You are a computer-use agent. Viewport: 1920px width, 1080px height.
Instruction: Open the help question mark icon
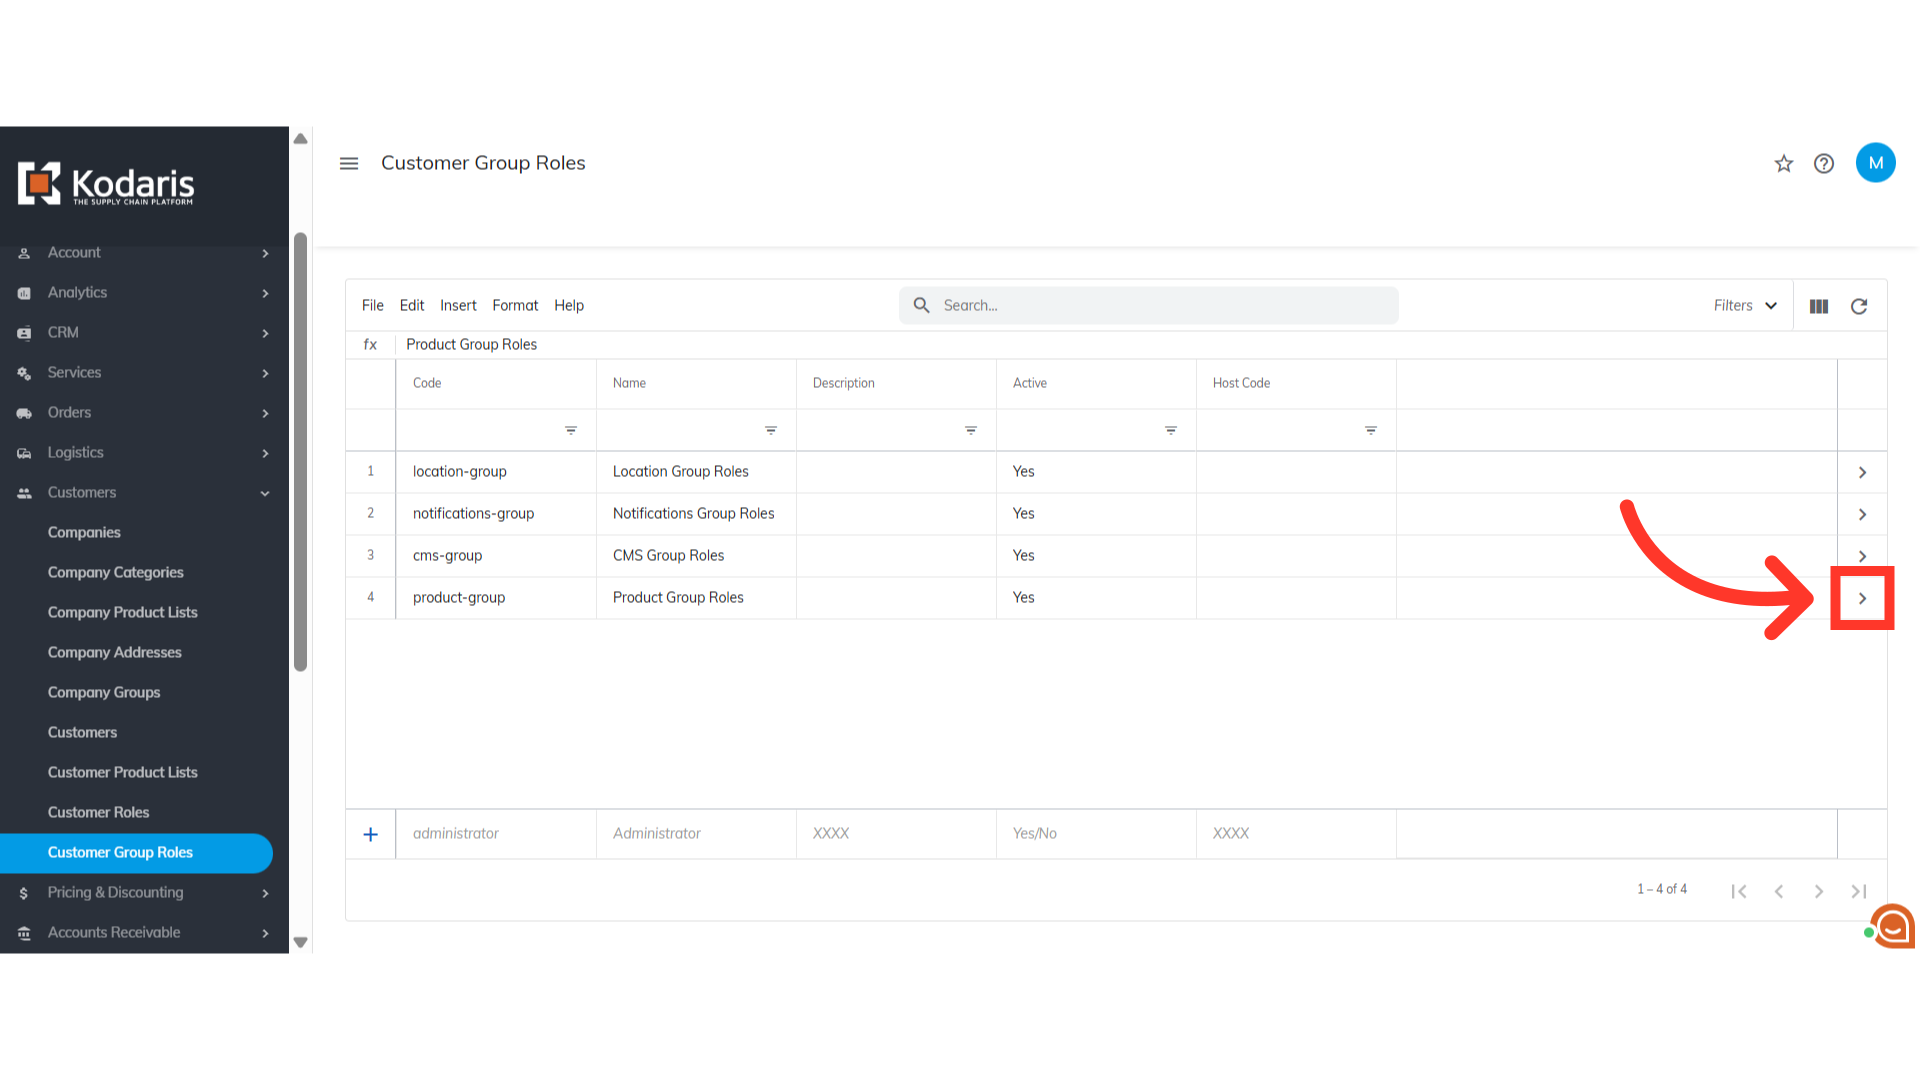(1824, 163)
